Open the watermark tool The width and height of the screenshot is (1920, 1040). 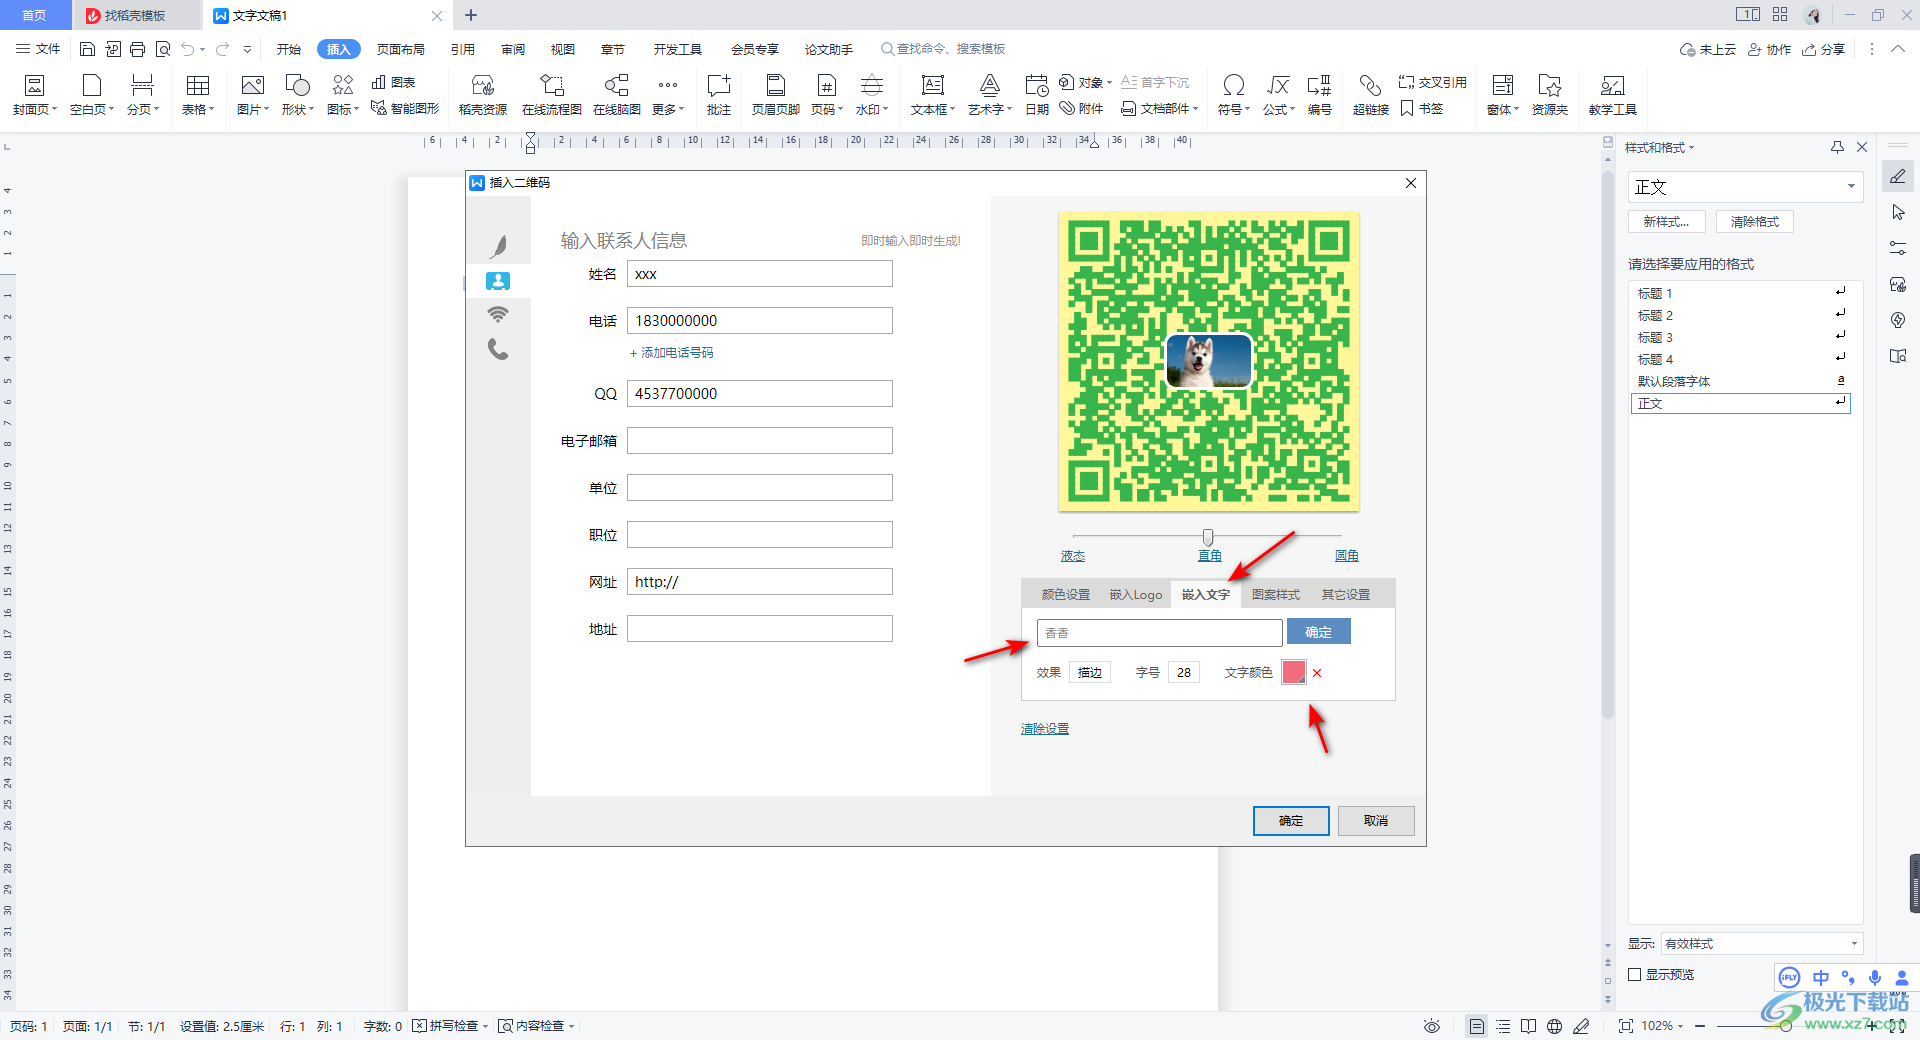[872, 95]
